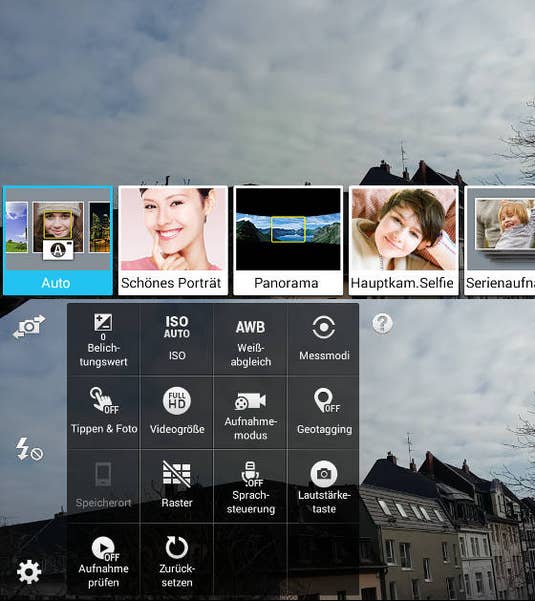Toggle Geotagging location tagging

click(324, 413)
